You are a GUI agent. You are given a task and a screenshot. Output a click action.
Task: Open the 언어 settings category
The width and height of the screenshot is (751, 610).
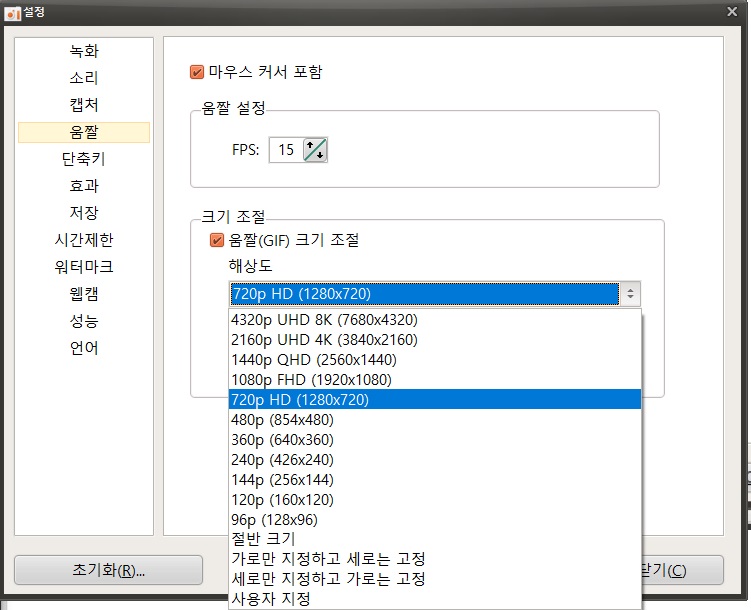pos(84,348)
